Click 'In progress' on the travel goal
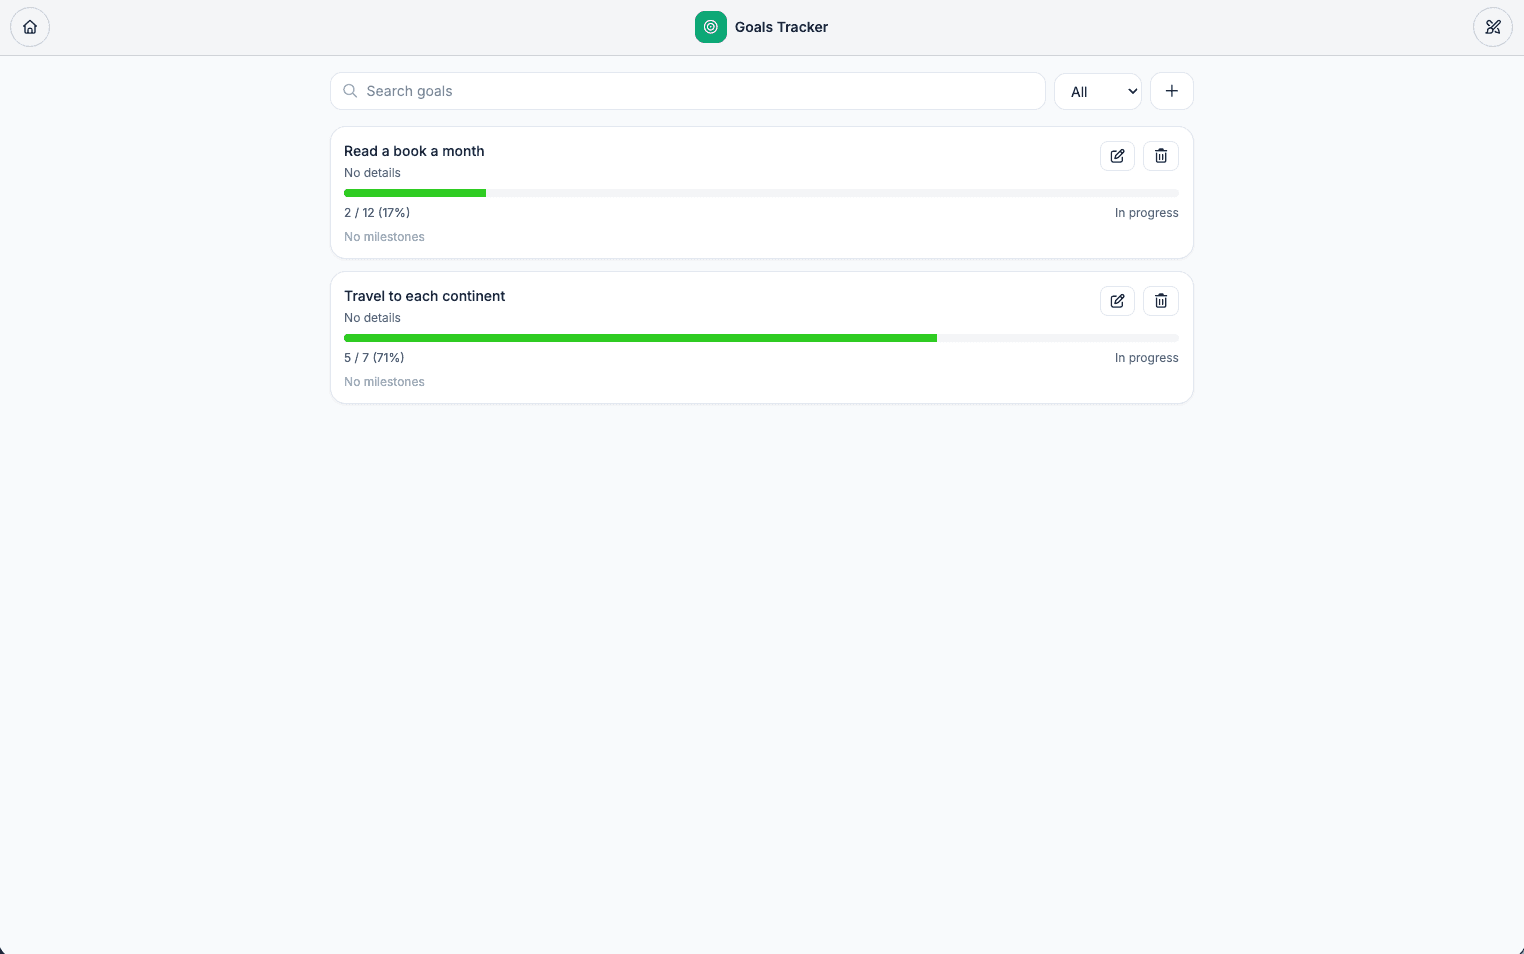The height and width of the screenshot is (954, 1524). [x=1146, y=357]
